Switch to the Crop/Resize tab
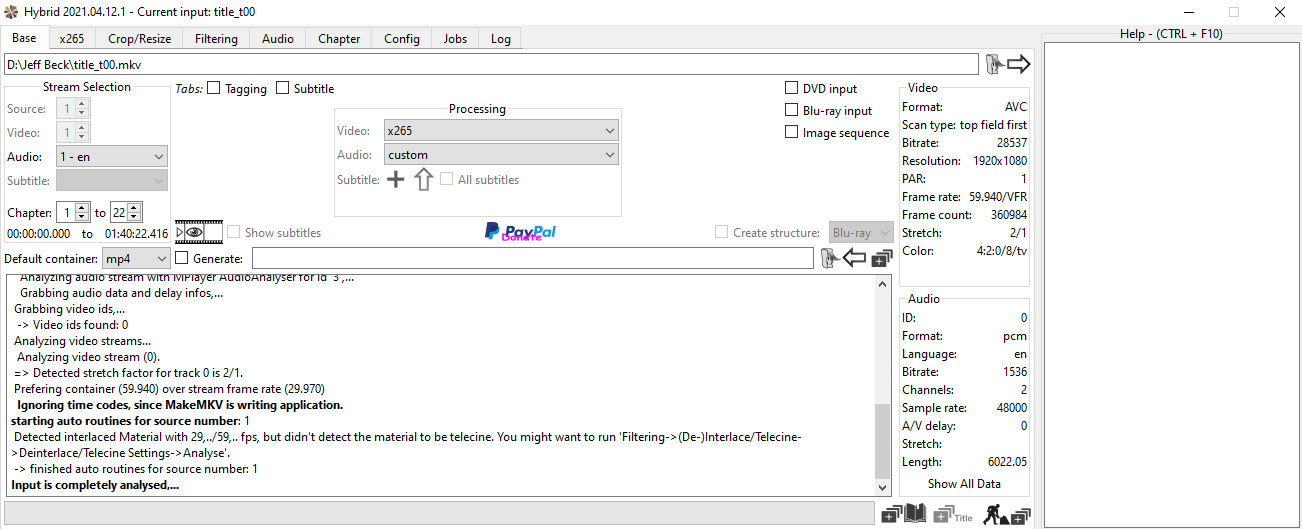The height and width of the screenshot is (529, 1302). (139, 39)
